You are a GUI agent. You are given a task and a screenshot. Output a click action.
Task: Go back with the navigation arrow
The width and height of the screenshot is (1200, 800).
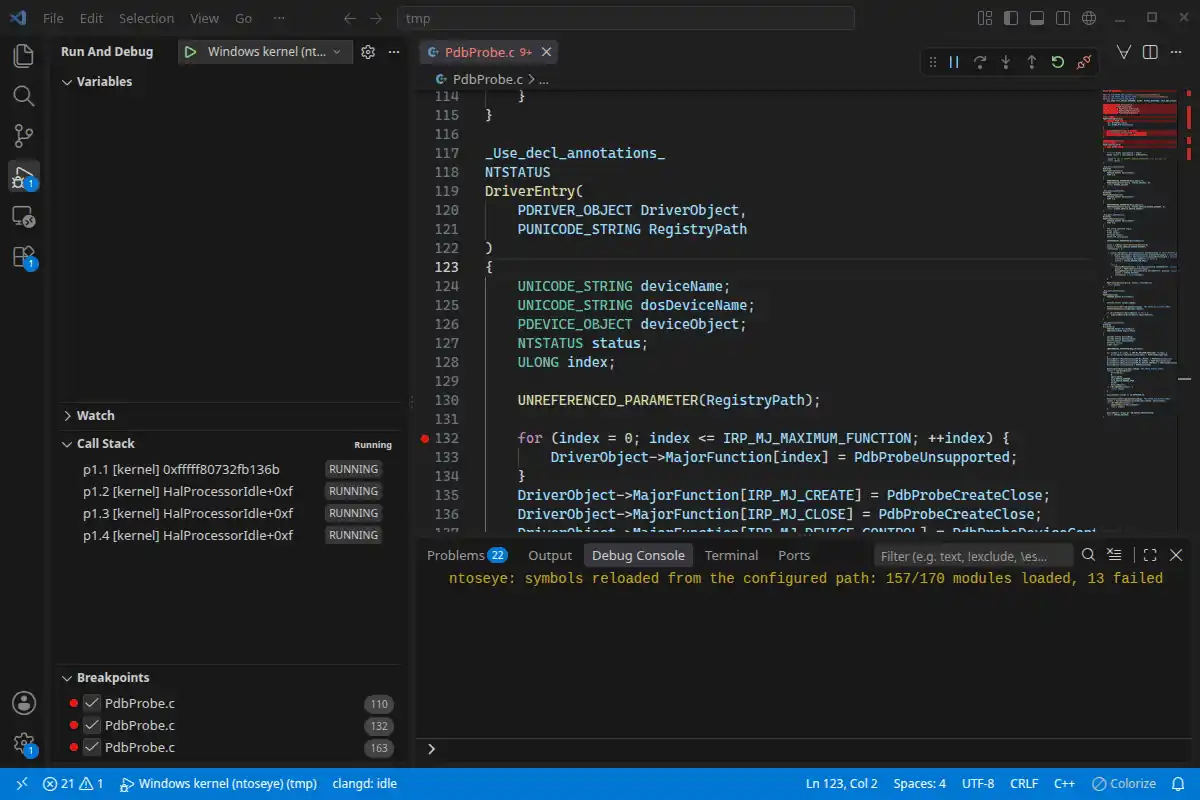point(349,18)
